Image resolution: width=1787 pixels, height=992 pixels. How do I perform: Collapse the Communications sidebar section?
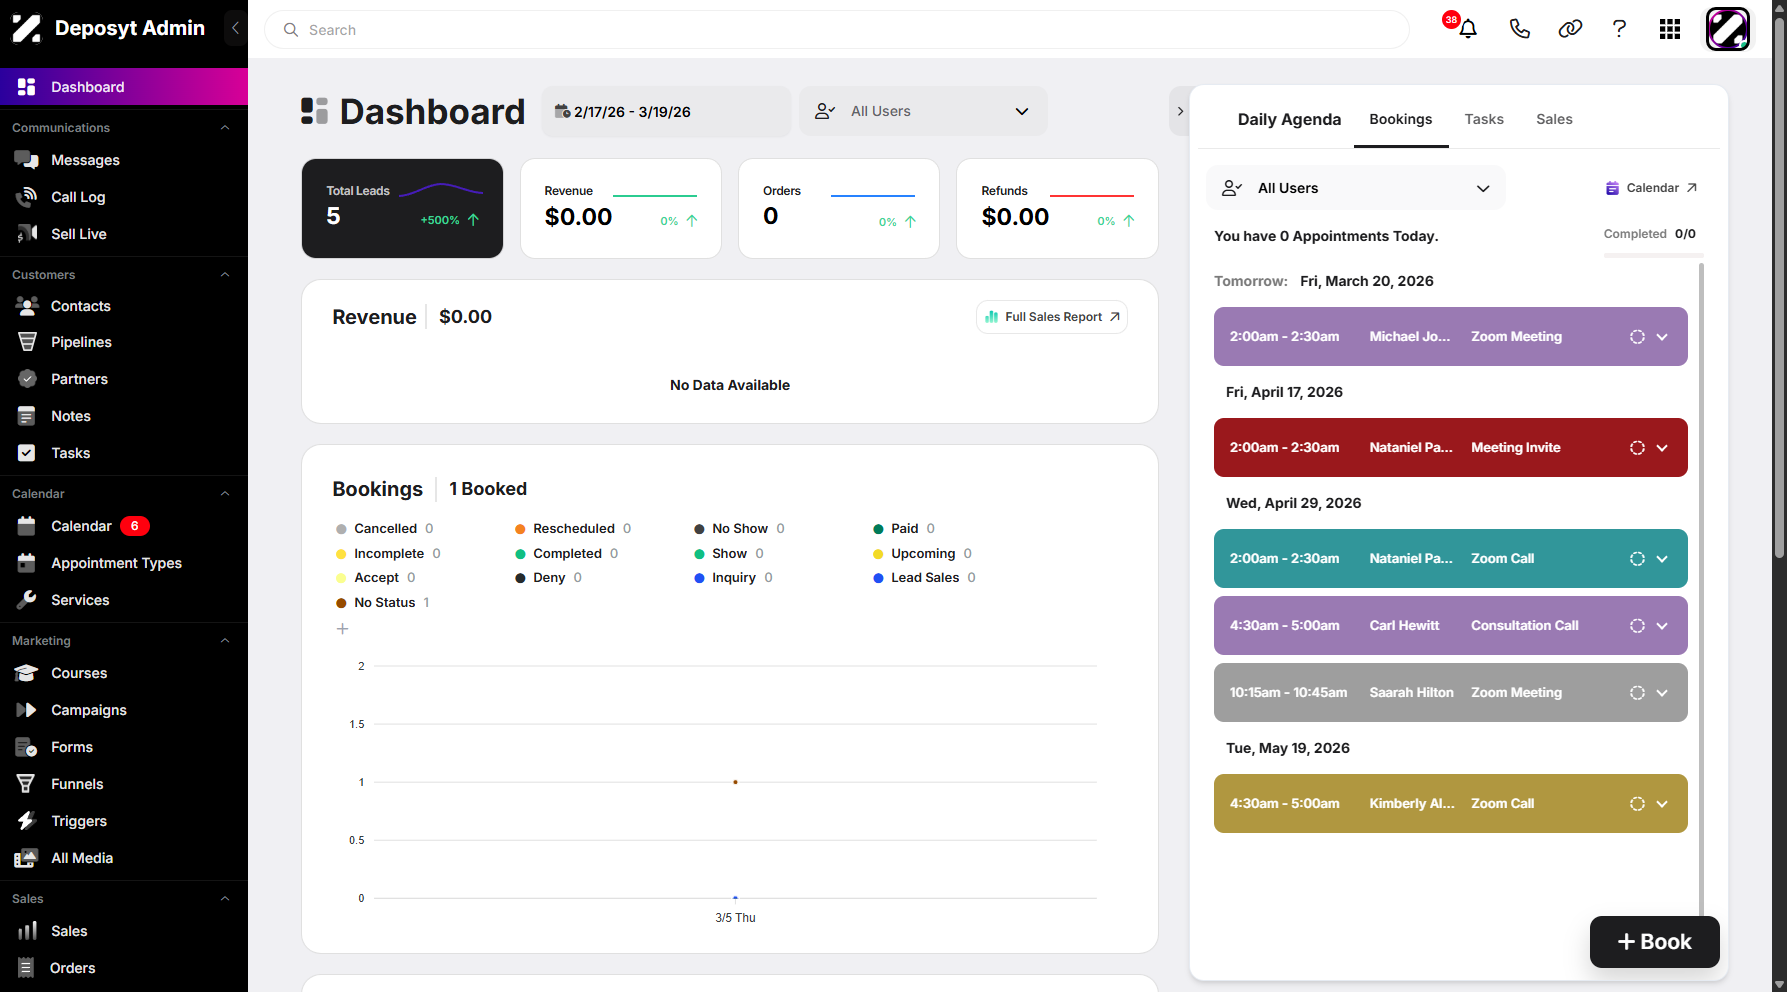tap(225, 128)
